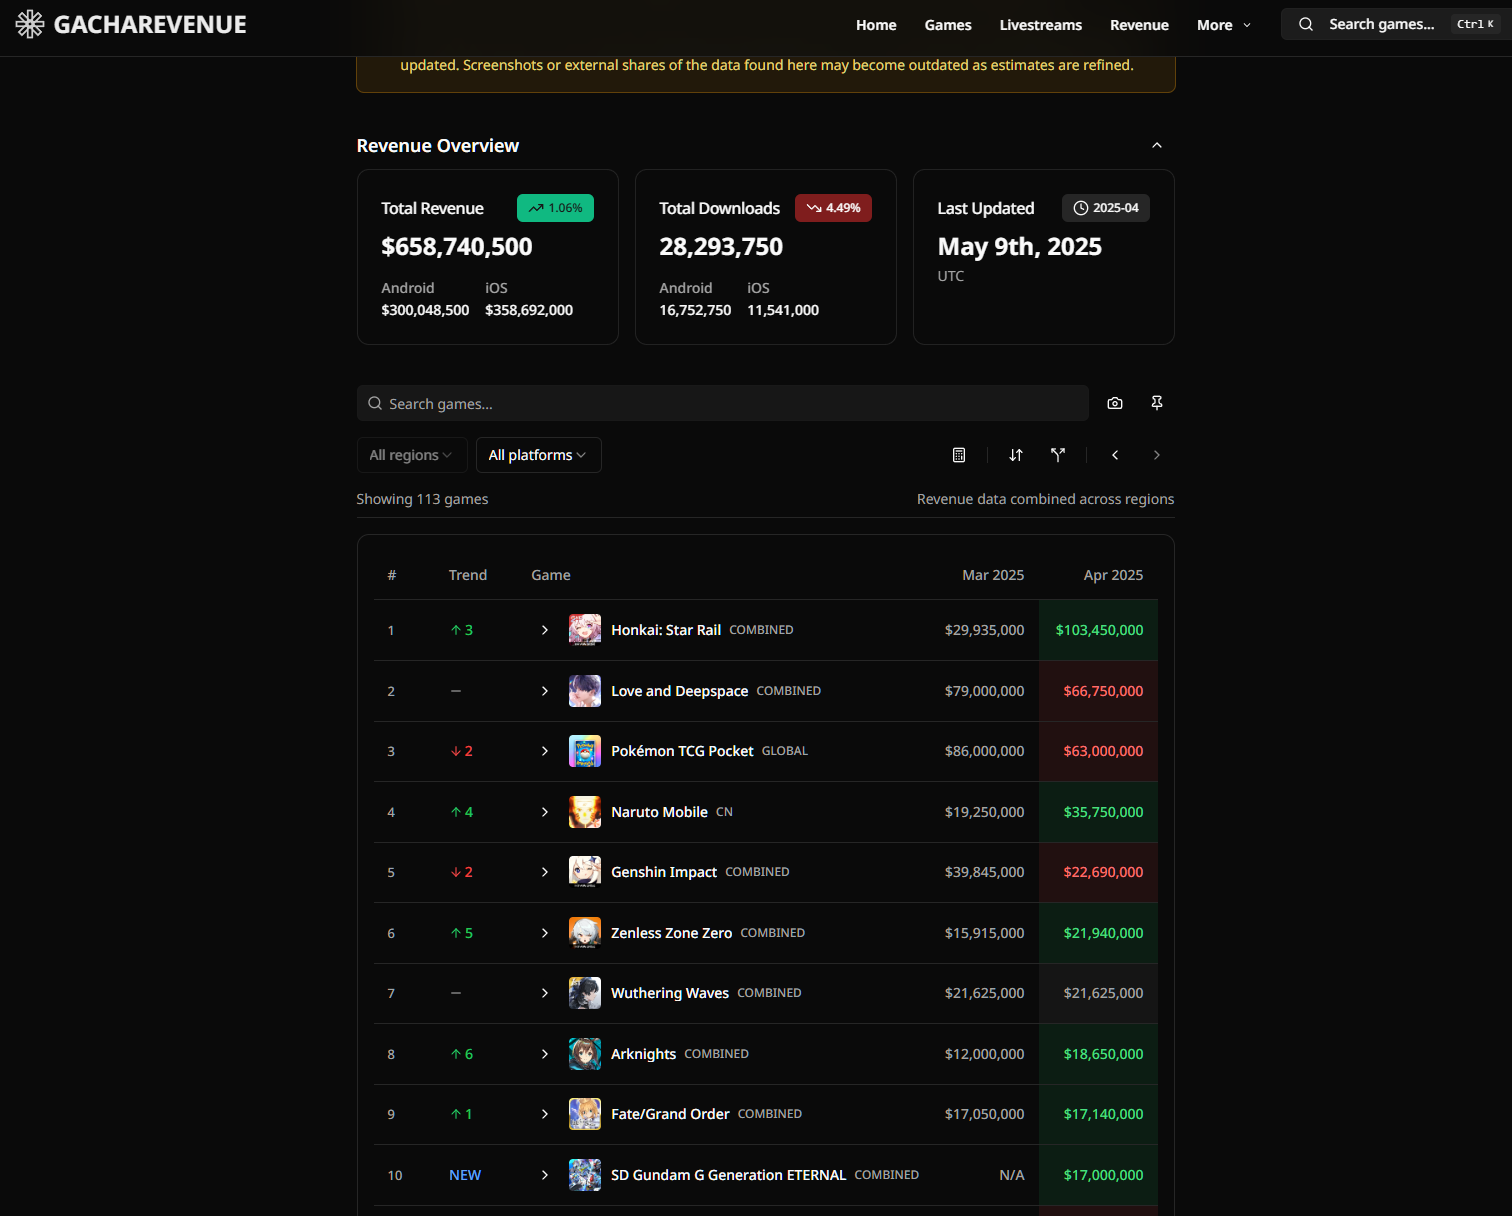Take a screenshot with the camera icon
The height and width of the screenshot is (1216, 1512).
1115,403
